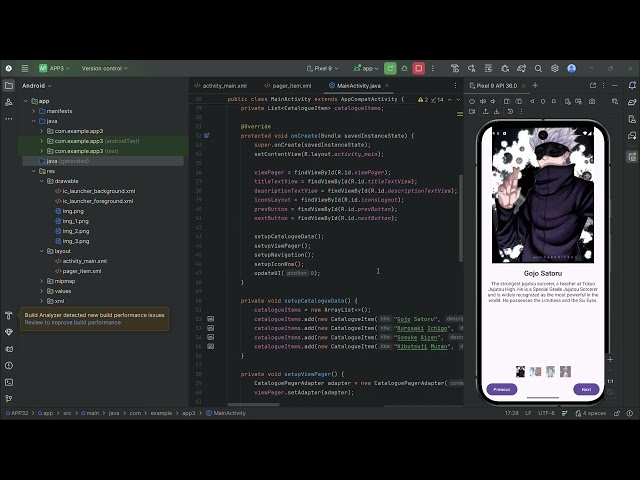Click UTF-8 encoding in status bar
This screenshot has height=480, width=640.
point(546,413)
